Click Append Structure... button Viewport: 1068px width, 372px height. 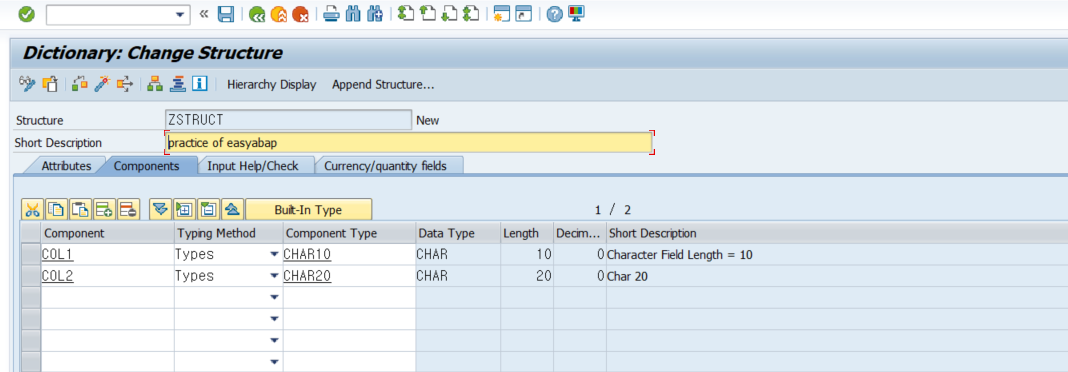tap(383, 84)
